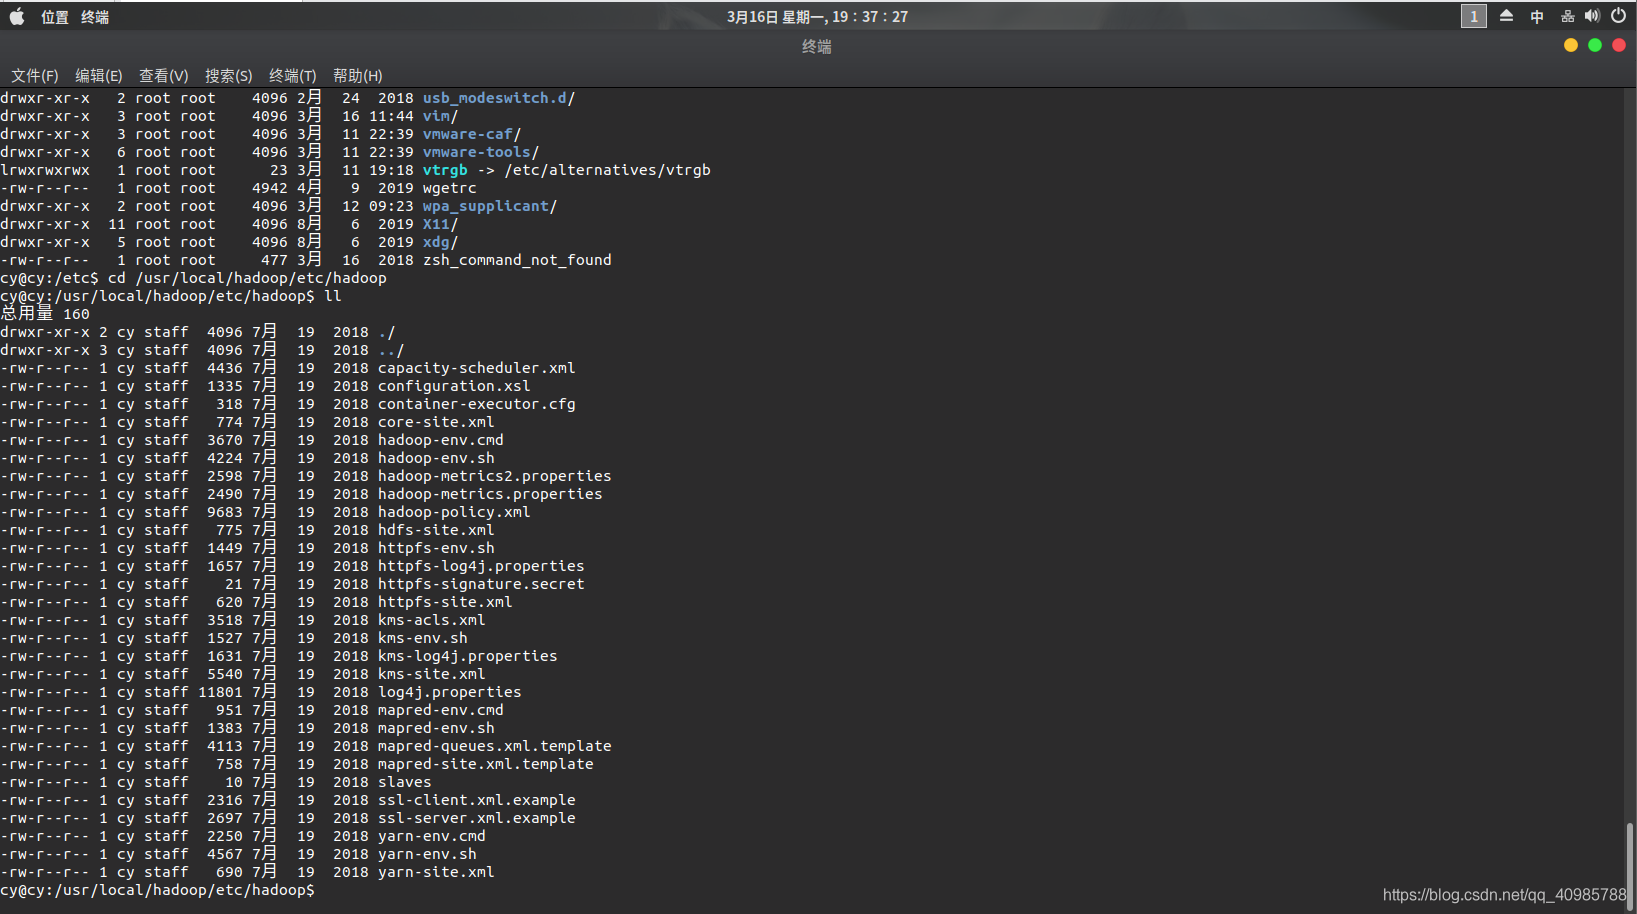The image size is (1637, 914).
Task: Open the Apple logo system menu
Action: point(17,16)
